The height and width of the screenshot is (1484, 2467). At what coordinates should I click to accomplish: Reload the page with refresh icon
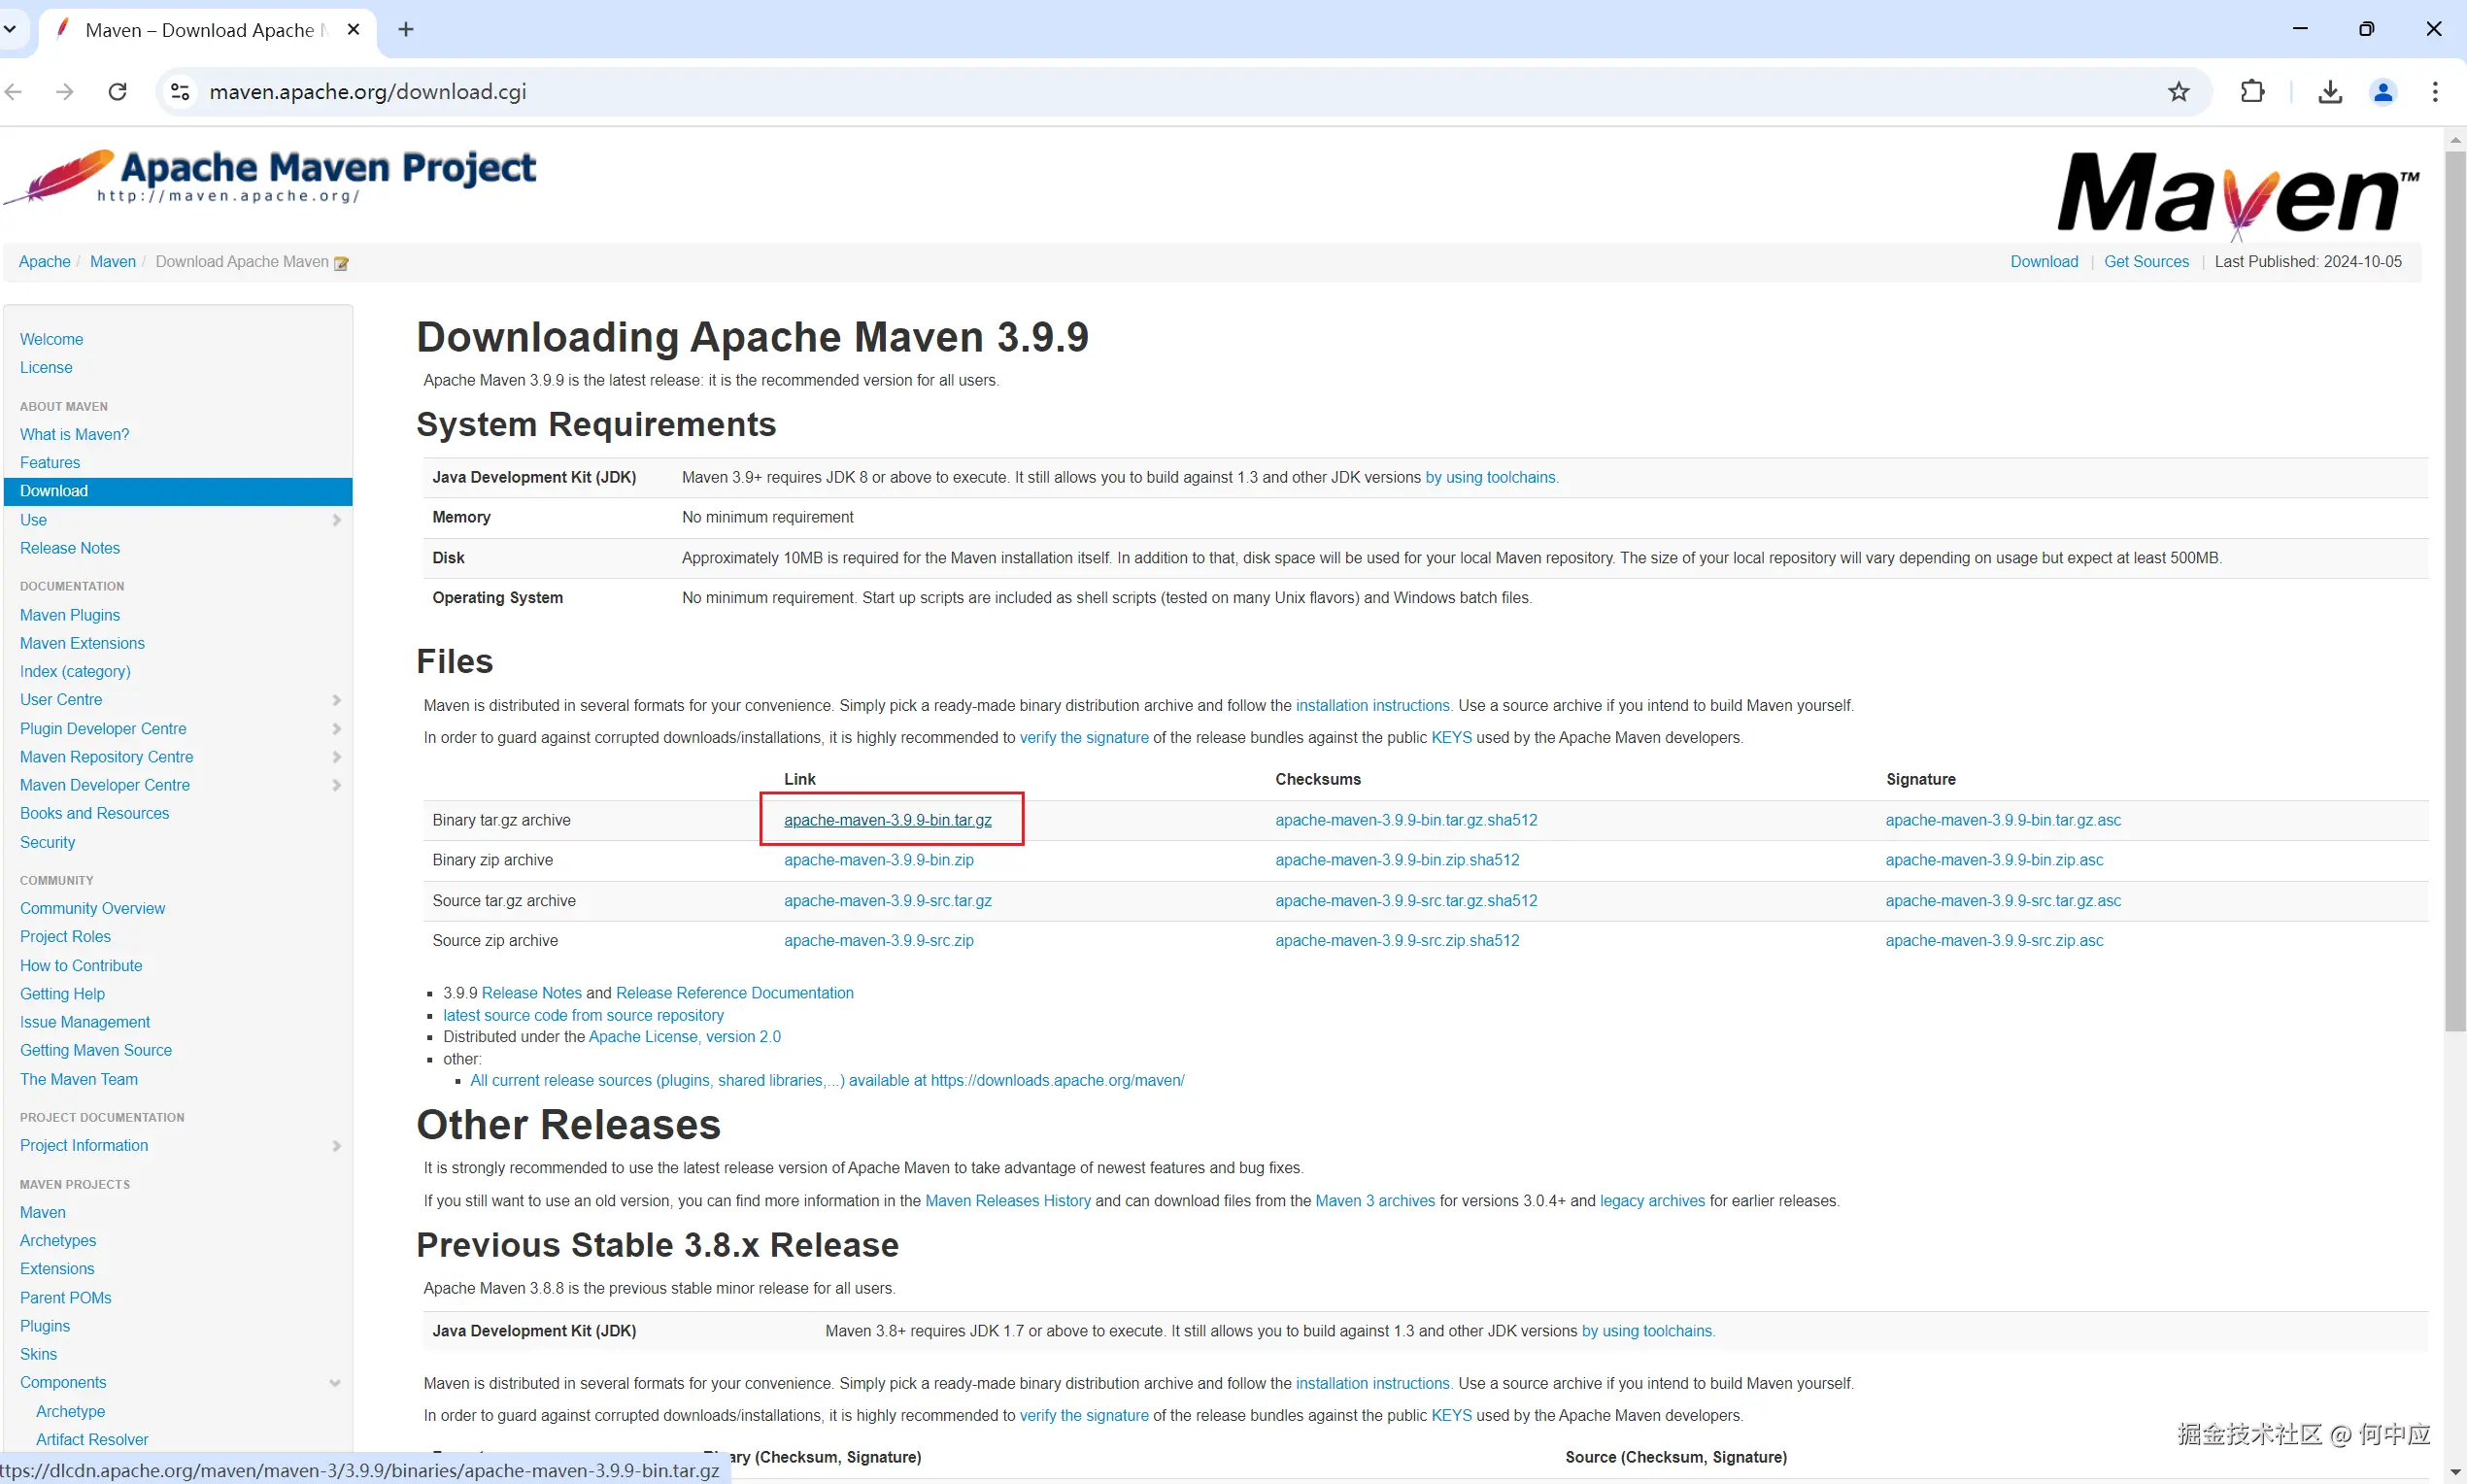click(117, 92)
